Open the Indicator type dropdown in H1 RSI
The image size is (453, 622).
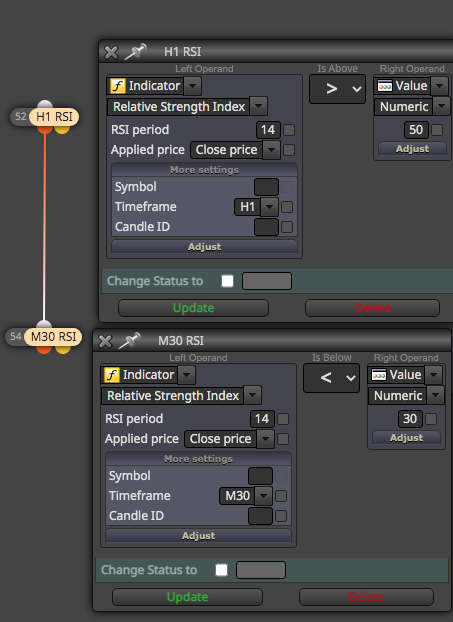click(x=192, y=86)
